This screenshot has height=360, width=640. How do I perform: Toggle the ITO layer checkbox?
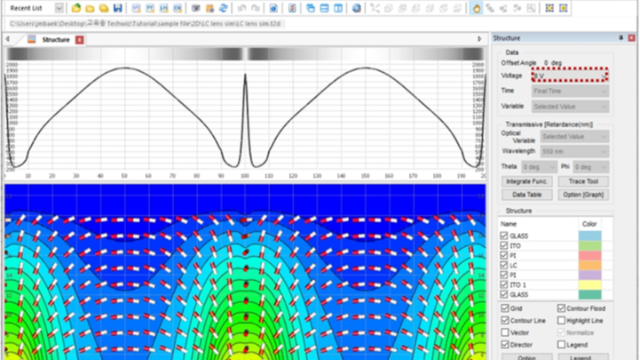click(x=504, y=245)
